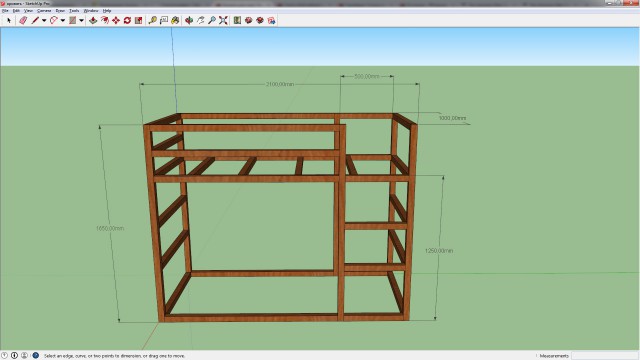
Task: Choose the Move tool
Action: coord(116,20)
